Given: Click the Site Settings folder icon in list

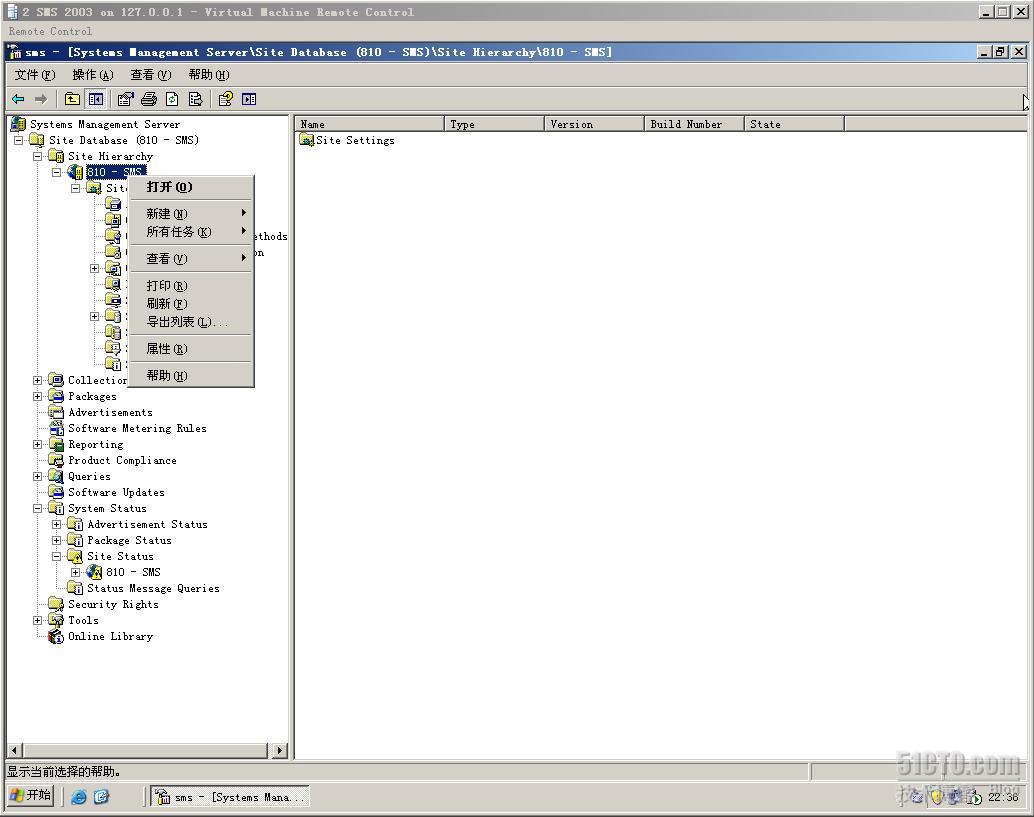Looking at the screenshot, I should 306,140.
